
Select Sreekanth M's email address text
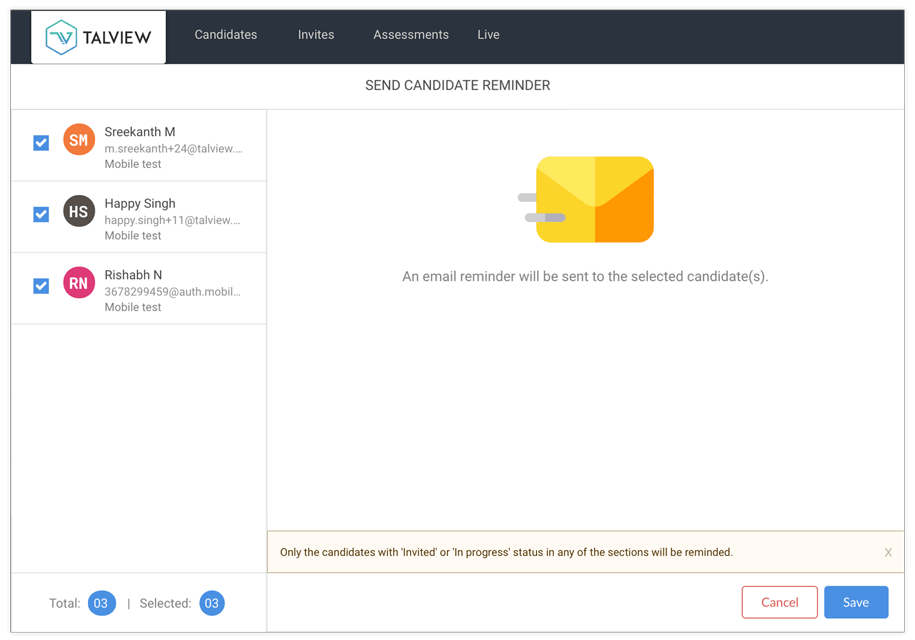173,149
